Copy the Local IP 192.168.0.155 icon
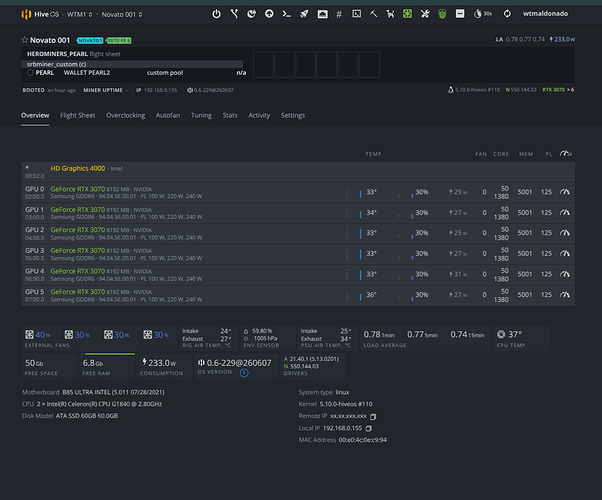The width and height of the screenshot is (602, 500). [x=368, y=428]
